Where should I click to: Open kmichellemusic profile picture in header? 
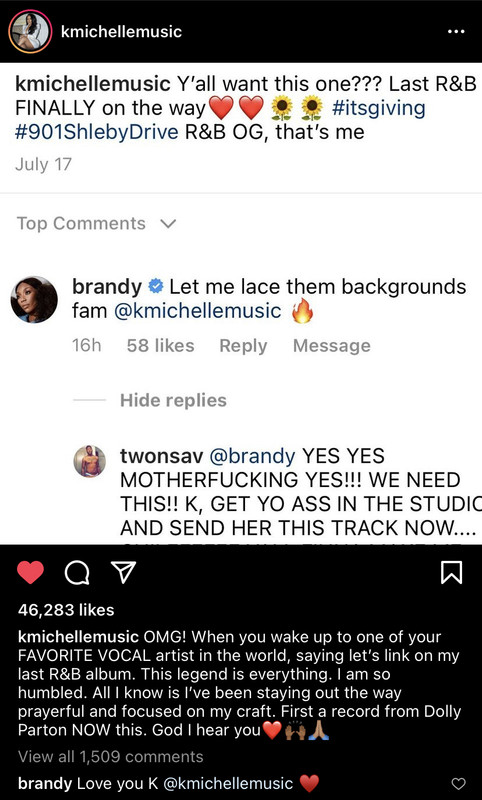tap(30, 31)
